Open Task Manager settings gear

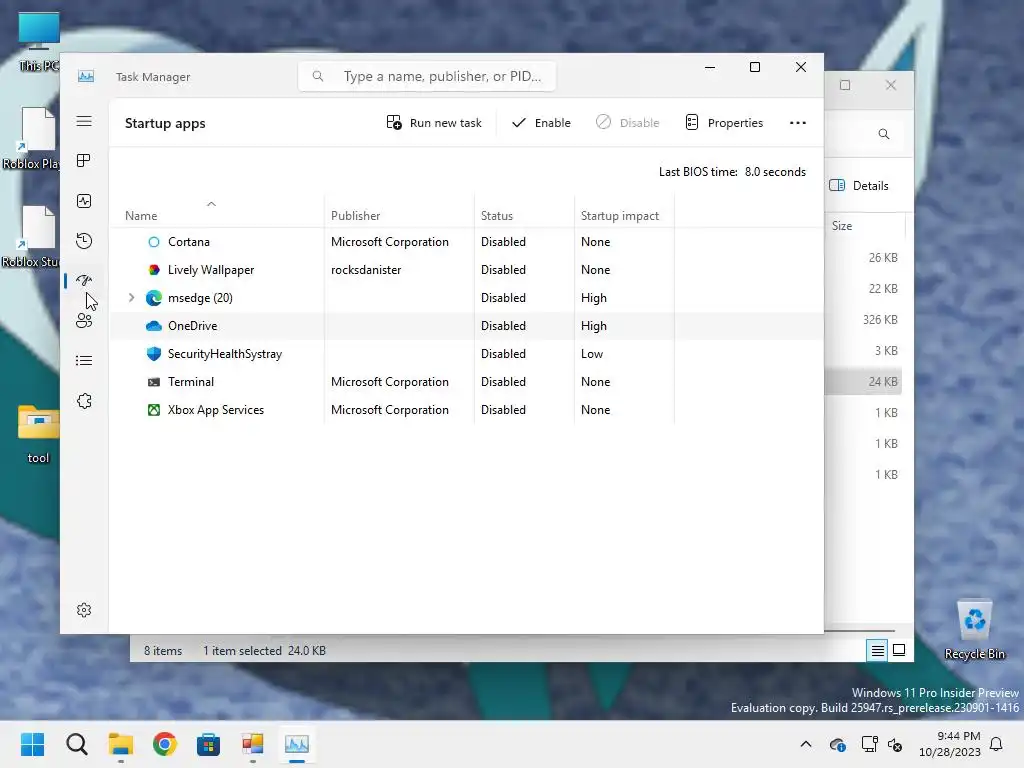point(84,610)
